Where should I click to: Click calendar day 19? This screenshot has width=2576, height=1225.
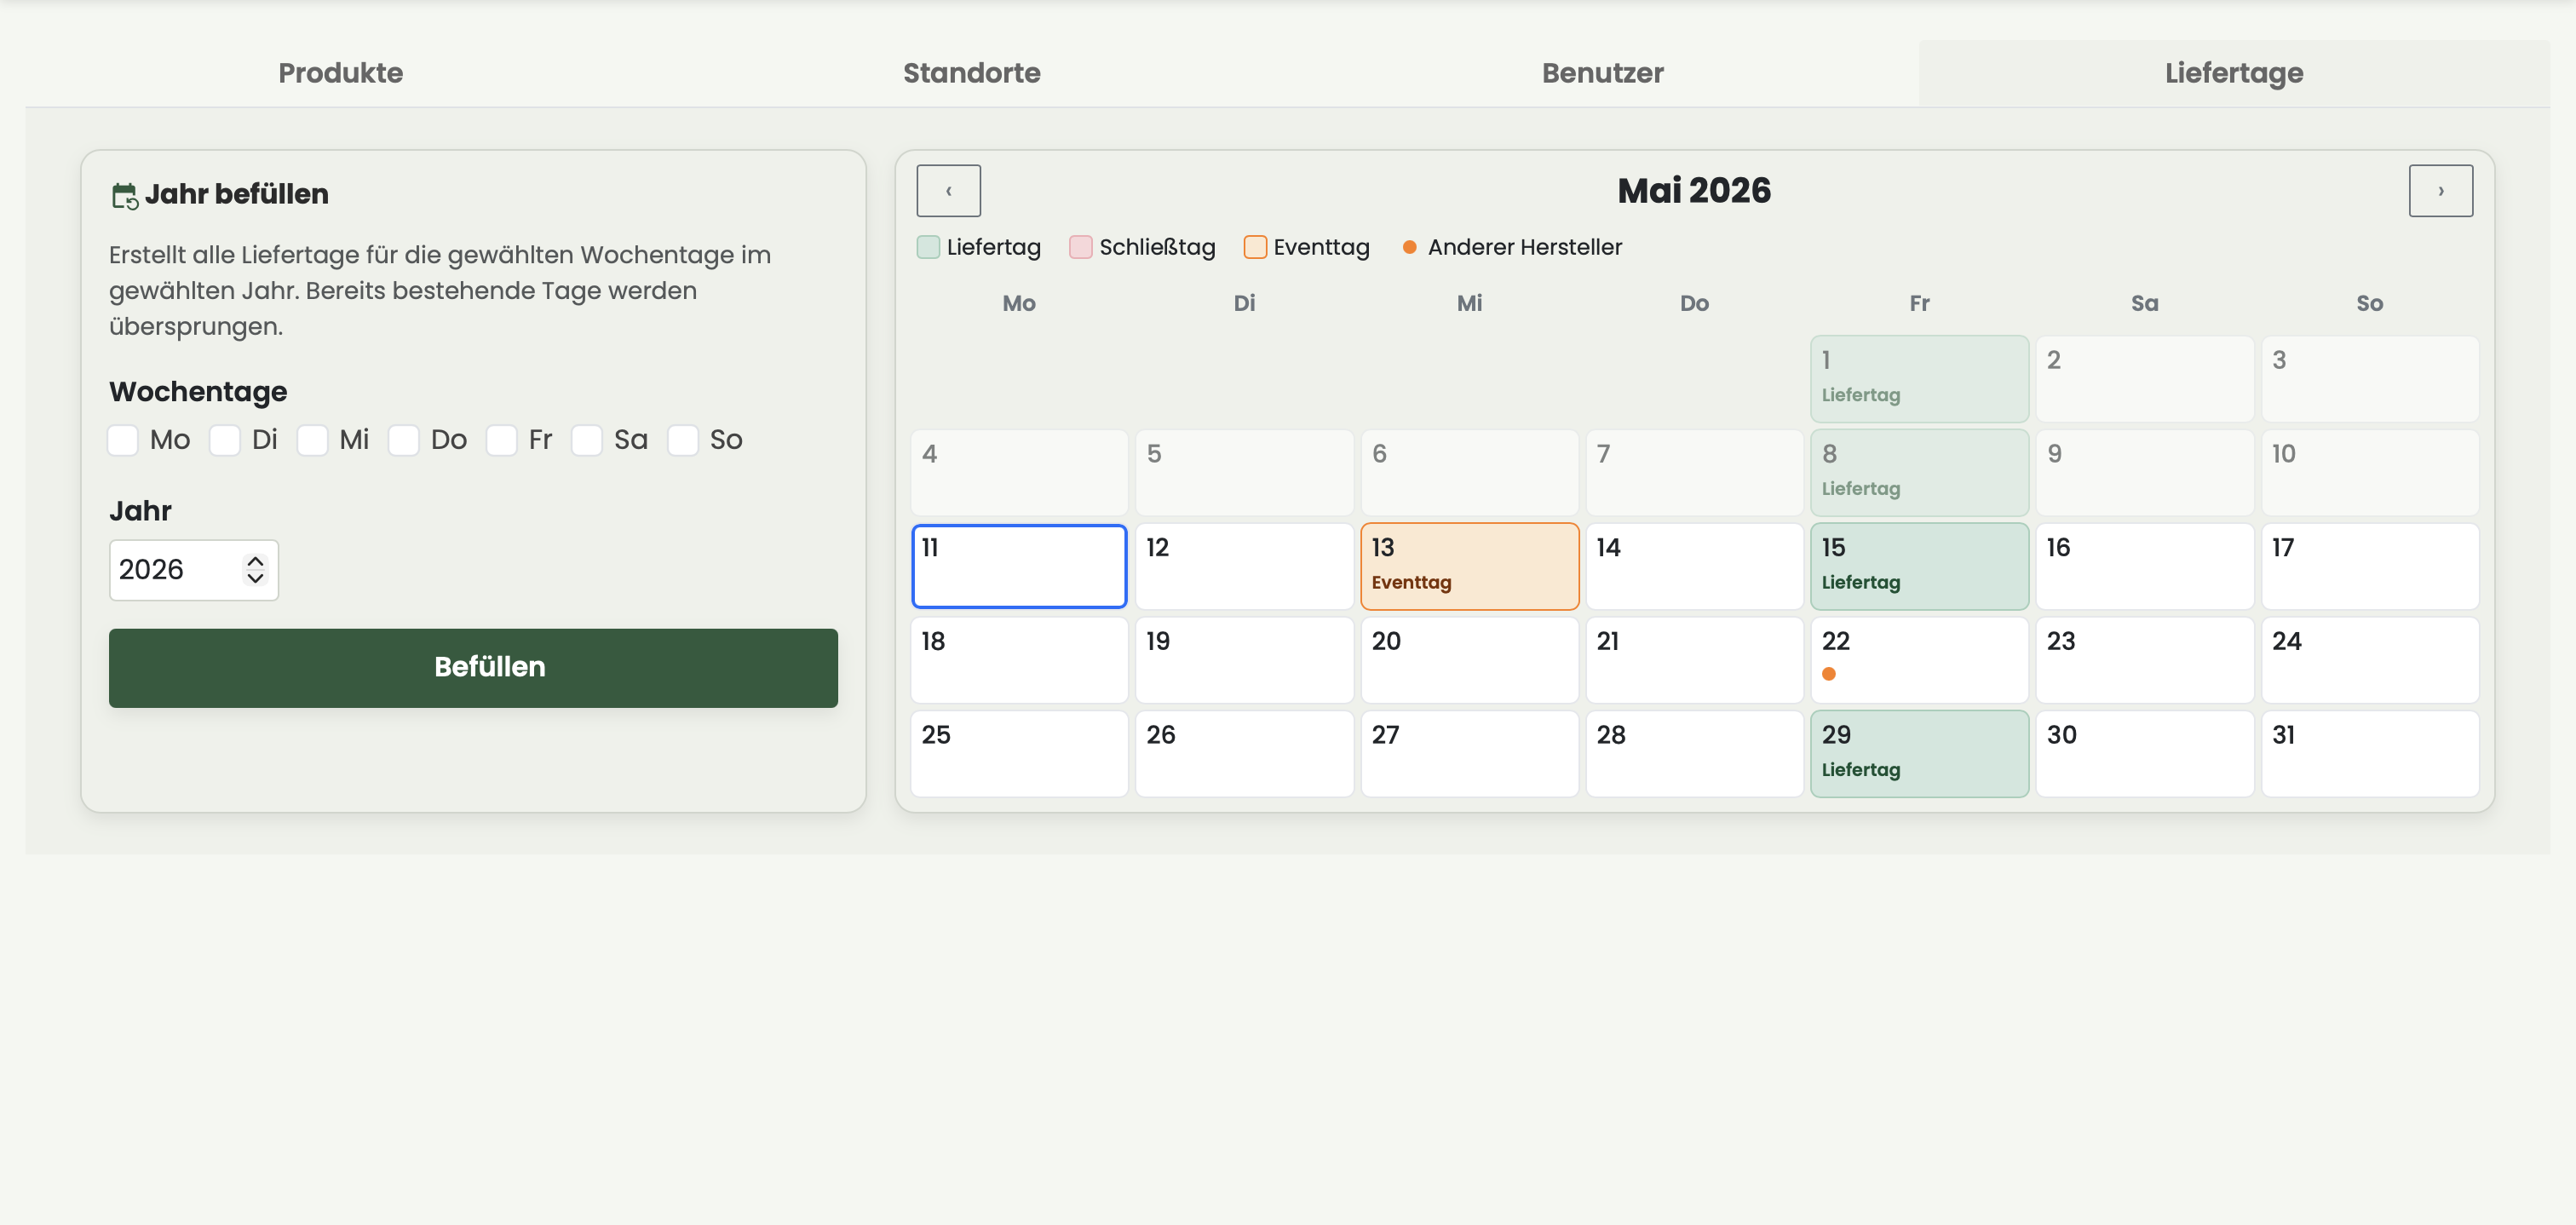1244,660
